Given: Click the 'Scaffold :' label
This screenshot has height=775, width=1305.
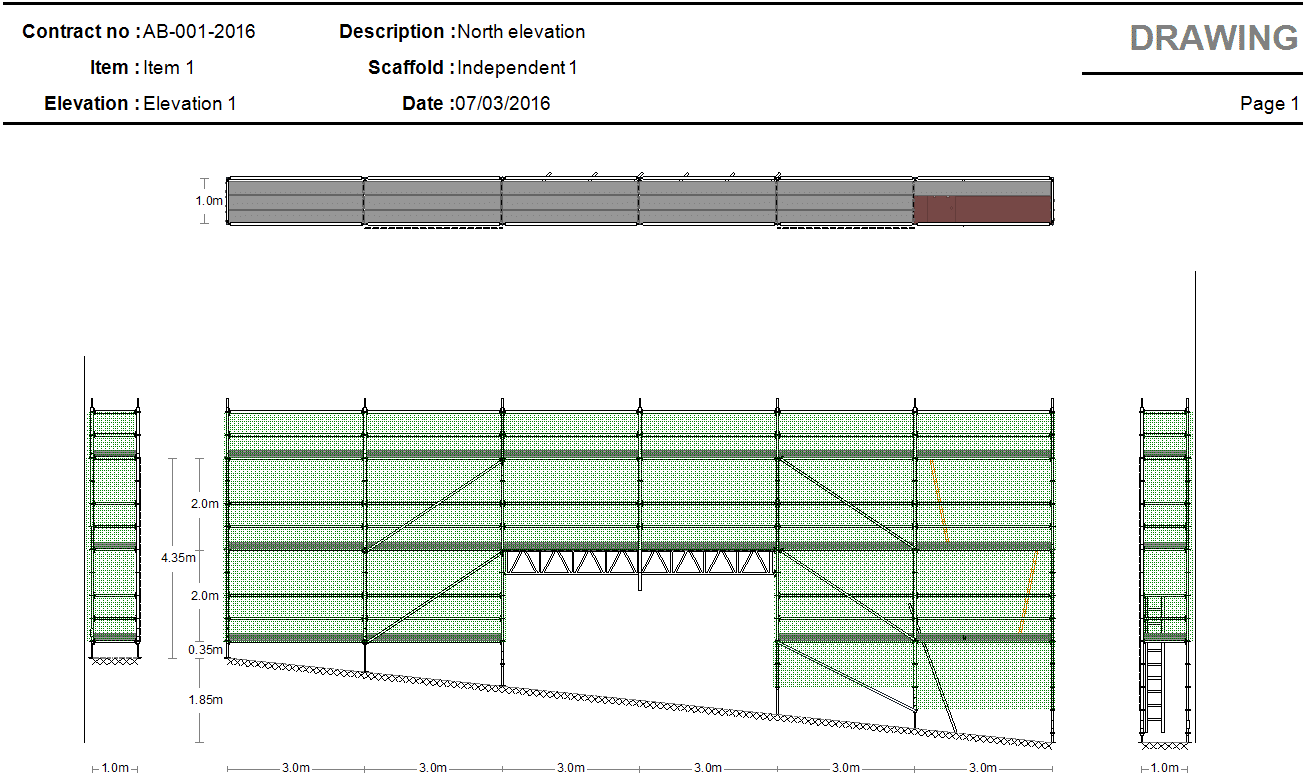Looking at the screenshot, I should tap(411, 68).
